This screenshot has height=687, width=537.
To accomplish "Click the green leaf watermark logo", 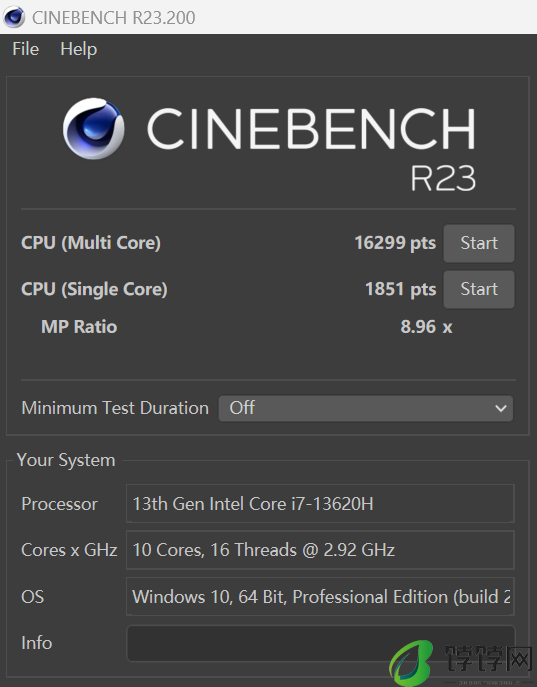I will coord(411,662).
